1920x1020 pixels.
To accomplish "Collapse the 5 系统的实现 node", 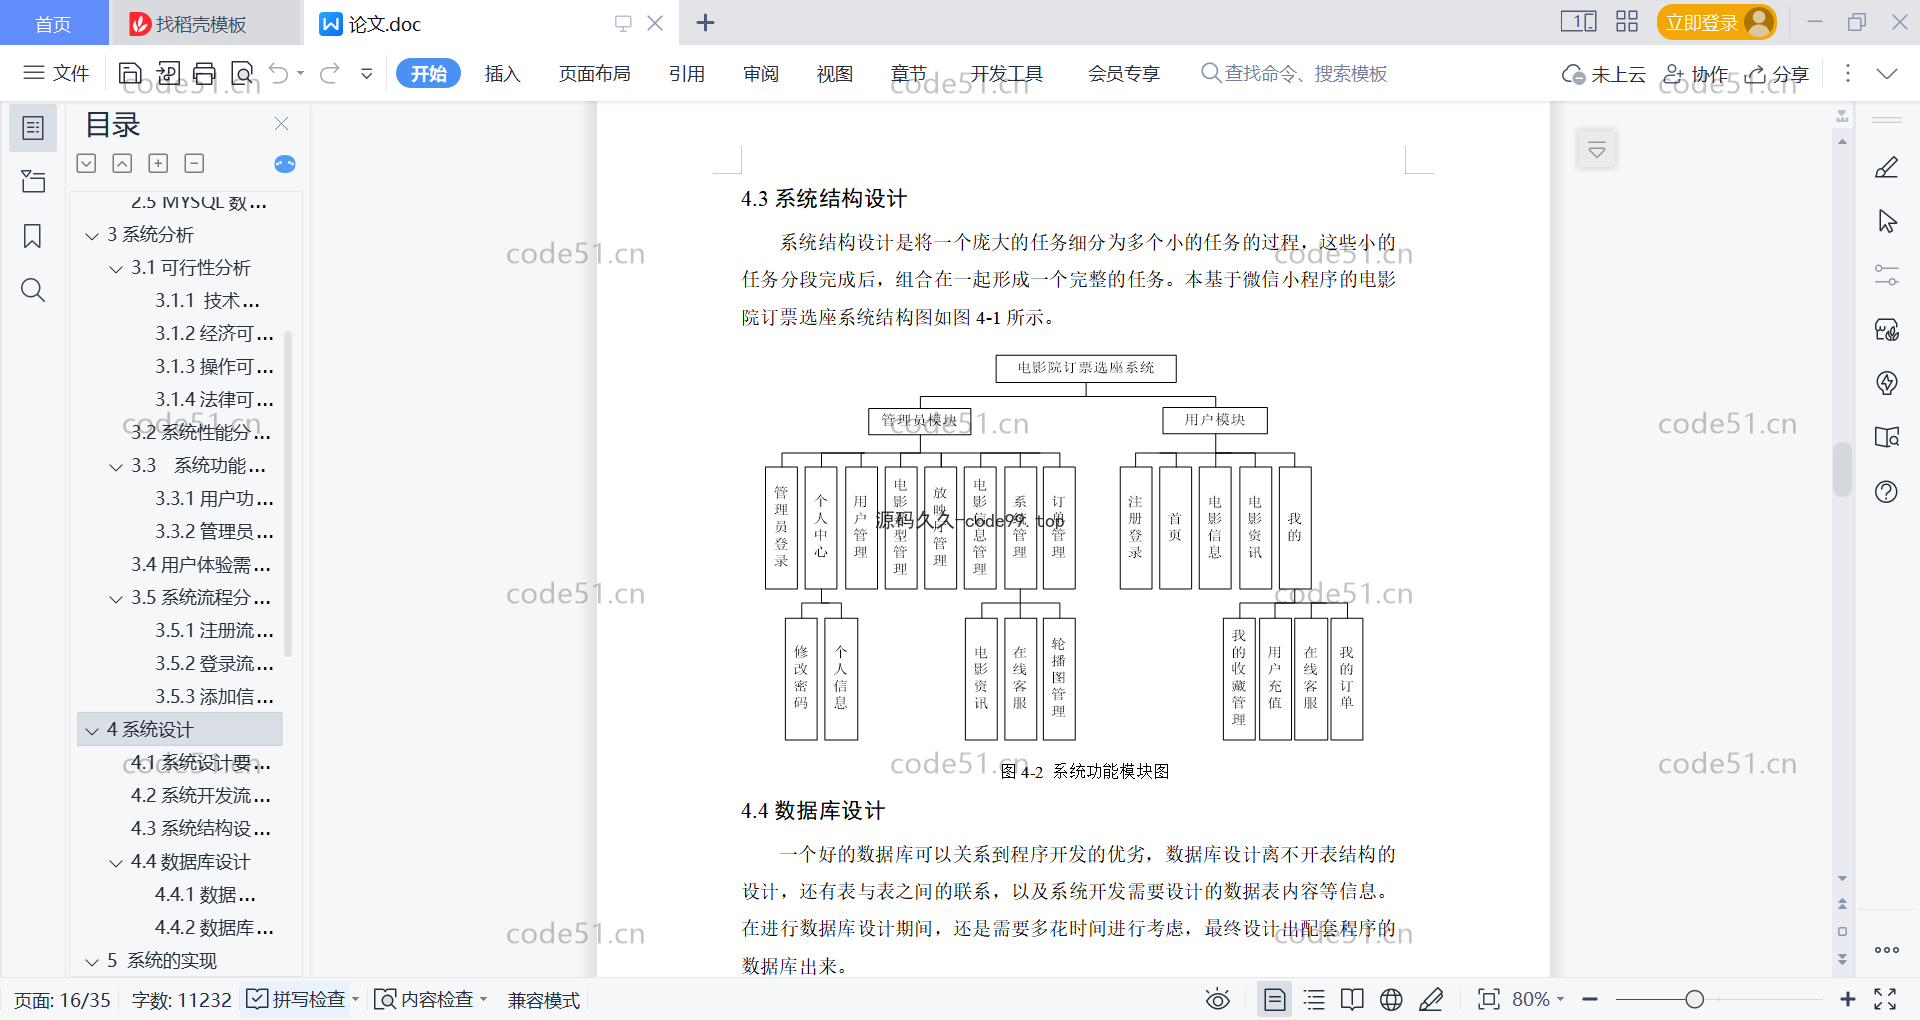I will [92, 962].
